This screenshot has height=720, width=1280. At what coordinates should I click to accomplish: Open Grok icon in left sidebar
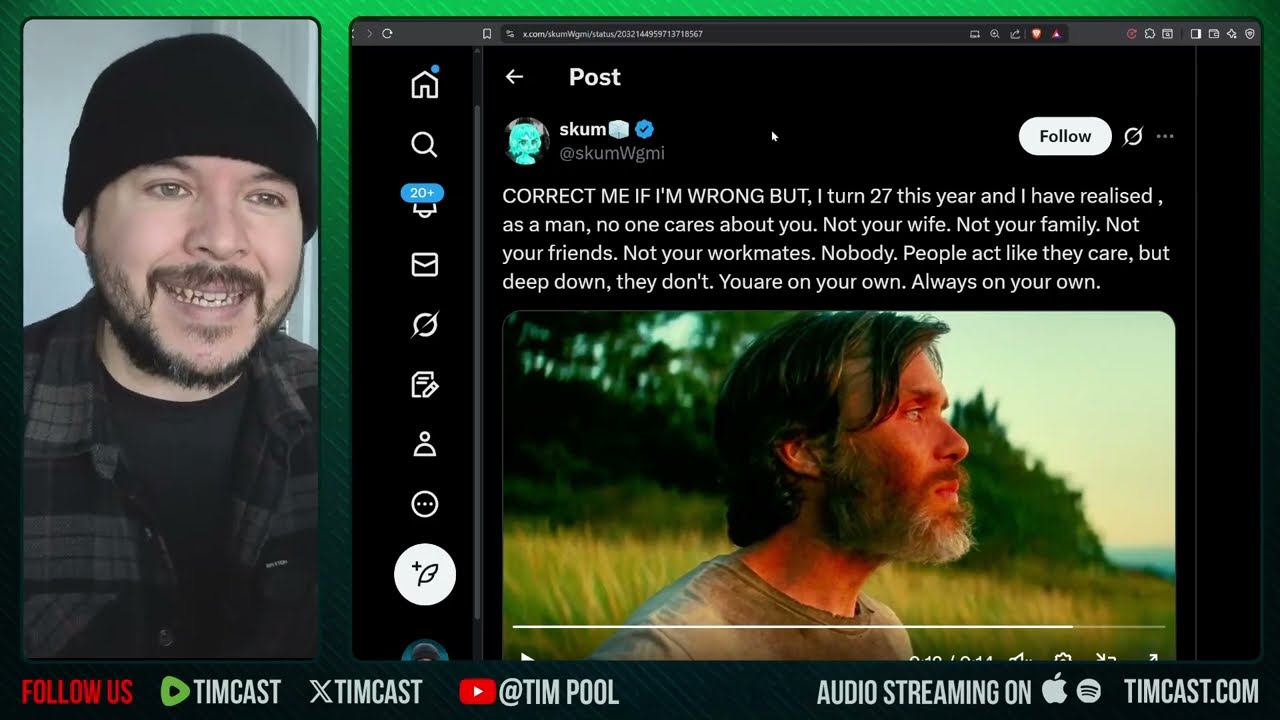point(424,325)
